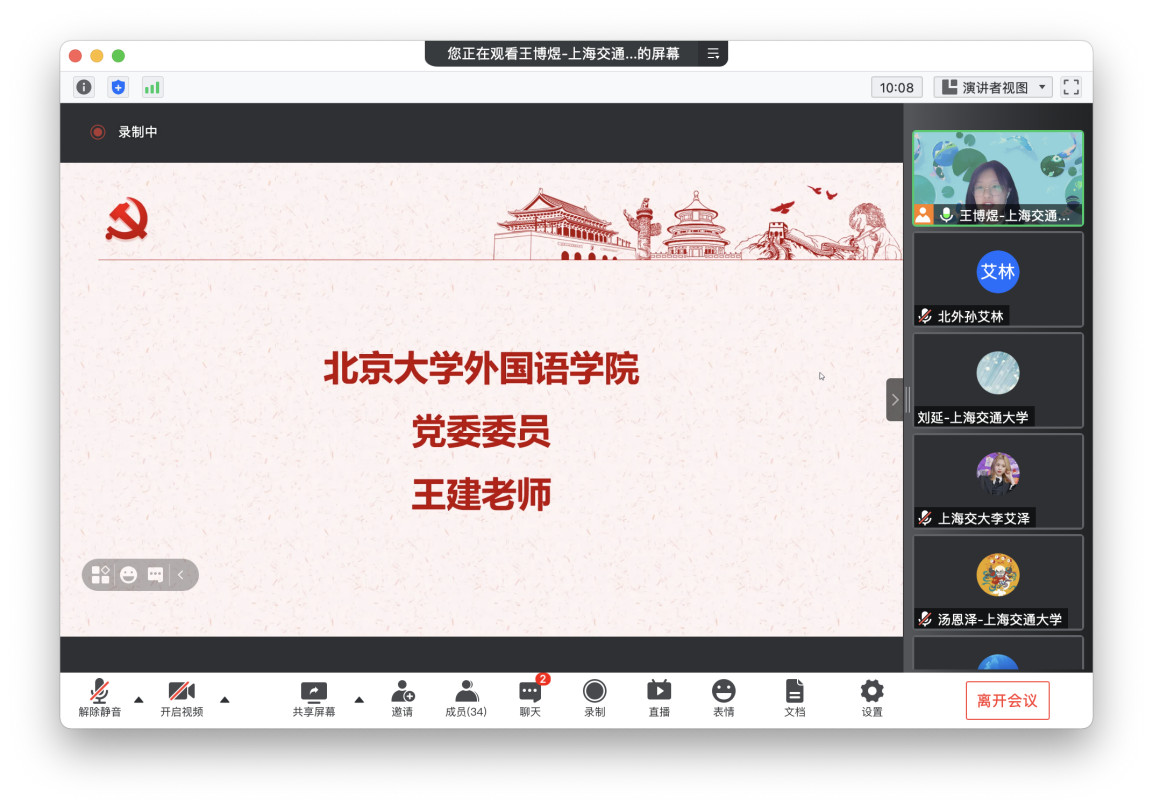Open the screen-share options menu icon in title banner

click(x=713, y=54)
